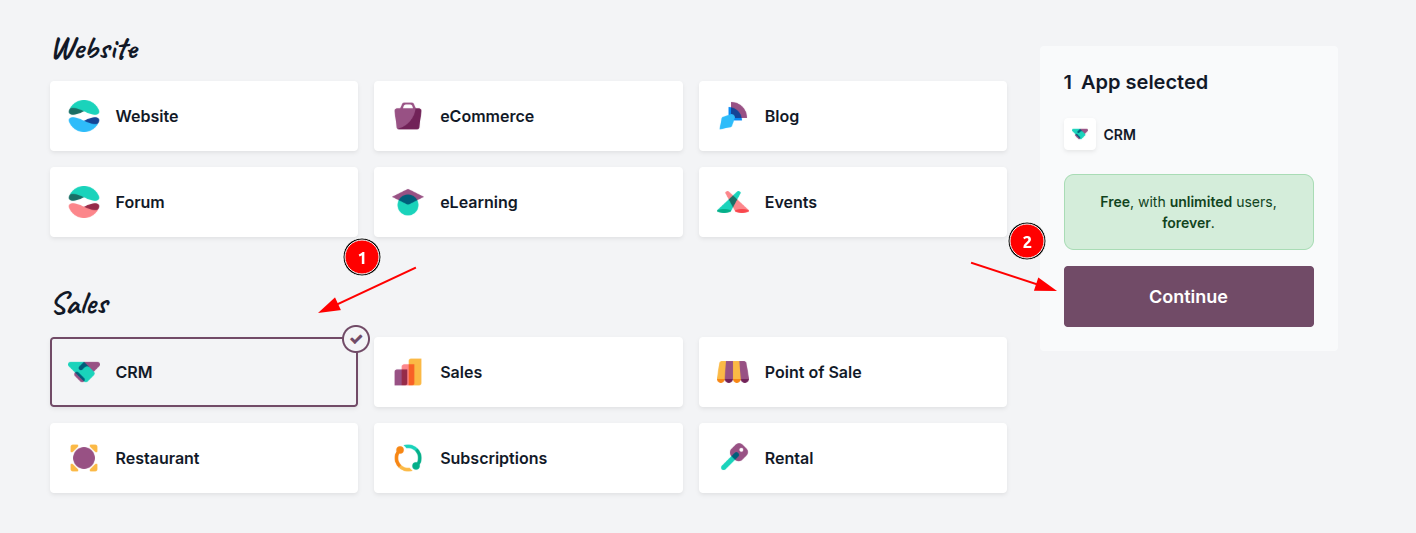Click the Blog app icon
This screenshot has height=533, width=1416.
(x=733, y=116)
